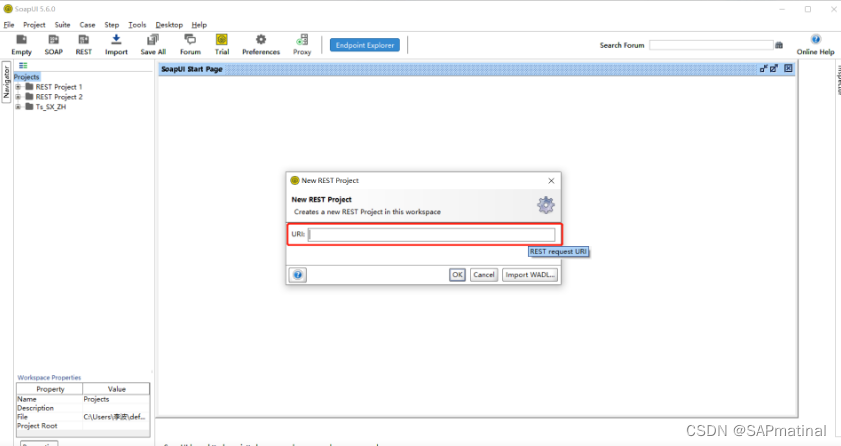Open the Help menu
Screen dimensions: 841x446
(199, 25)
